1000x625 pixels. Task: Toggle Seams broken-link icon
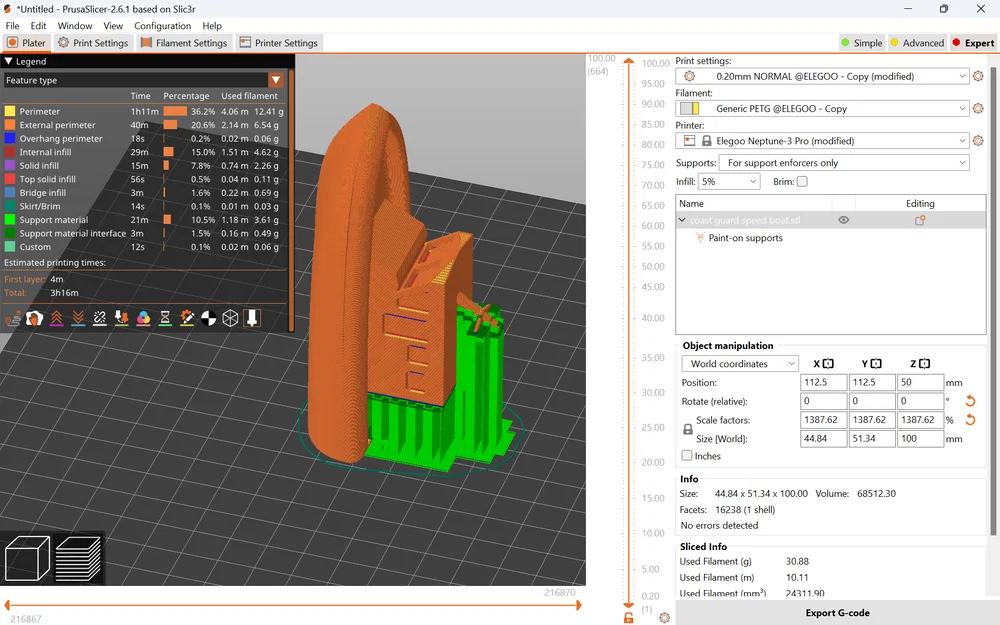tap(99, 318)
